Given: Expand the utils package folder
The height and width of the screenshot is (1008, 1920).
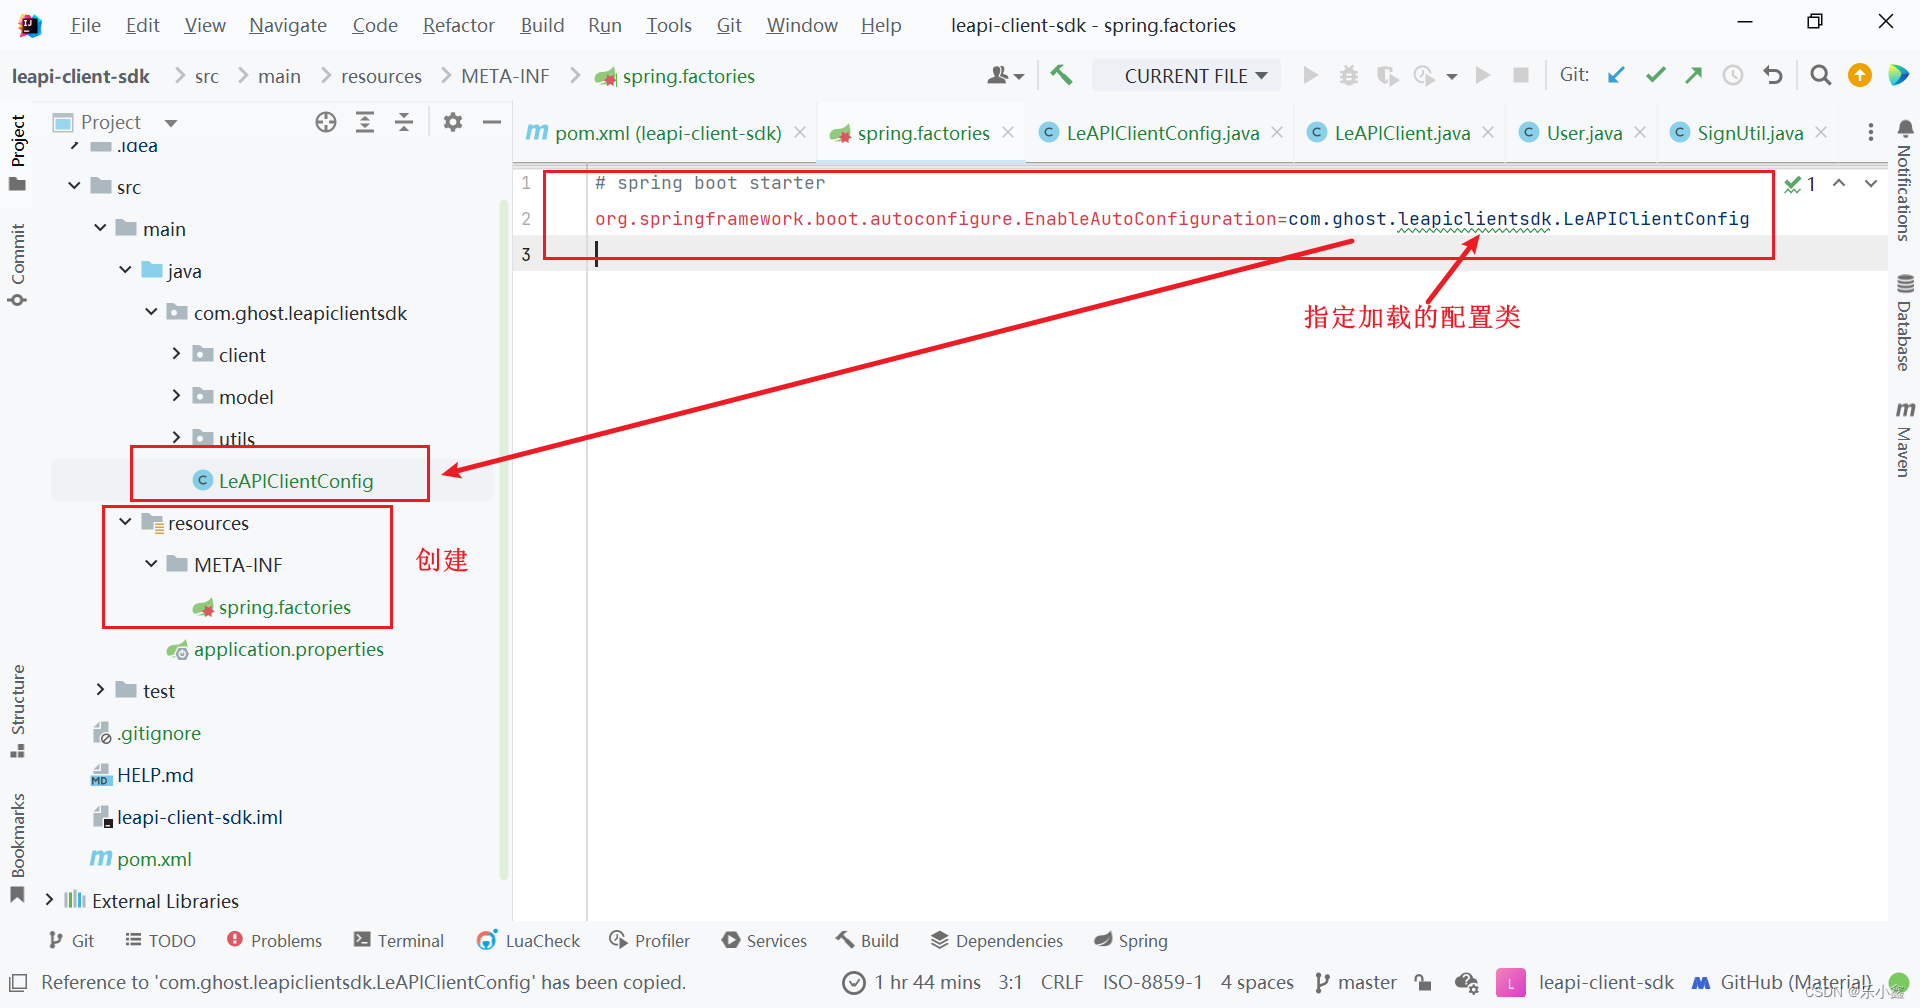Looking at the screenshot, I should 176,437.
